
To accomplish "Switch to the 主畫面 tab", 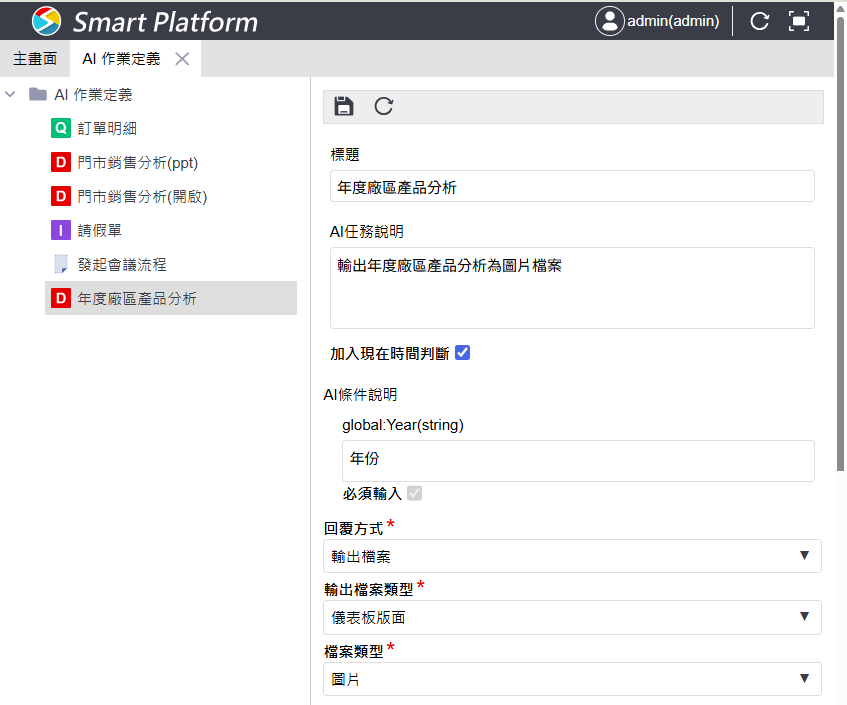I will pyautogui.click(x=35, y=59).
